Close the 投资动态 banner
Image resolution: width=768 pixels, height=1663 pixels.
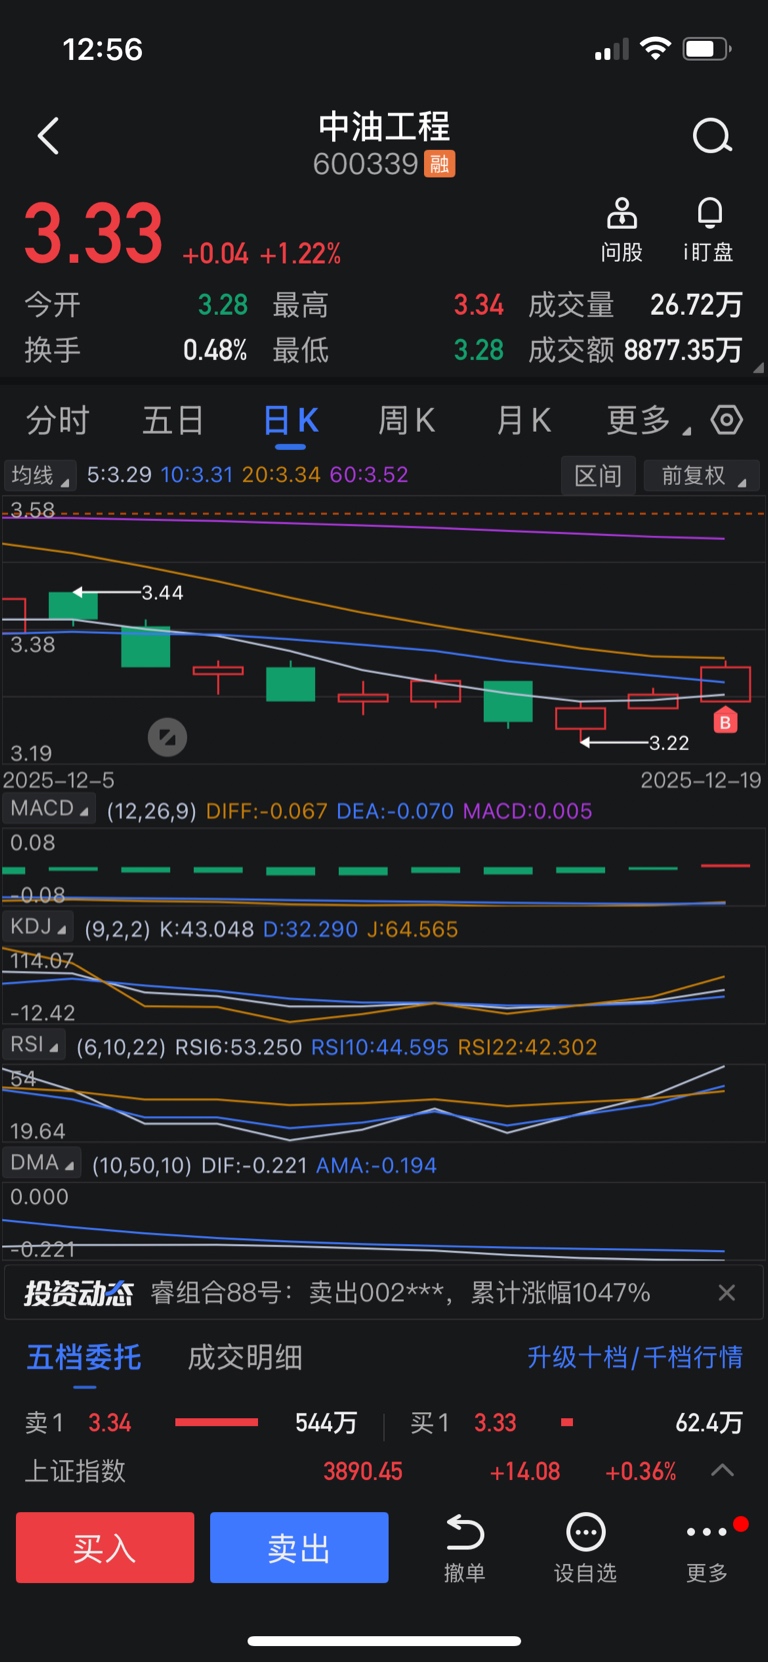727,1293
